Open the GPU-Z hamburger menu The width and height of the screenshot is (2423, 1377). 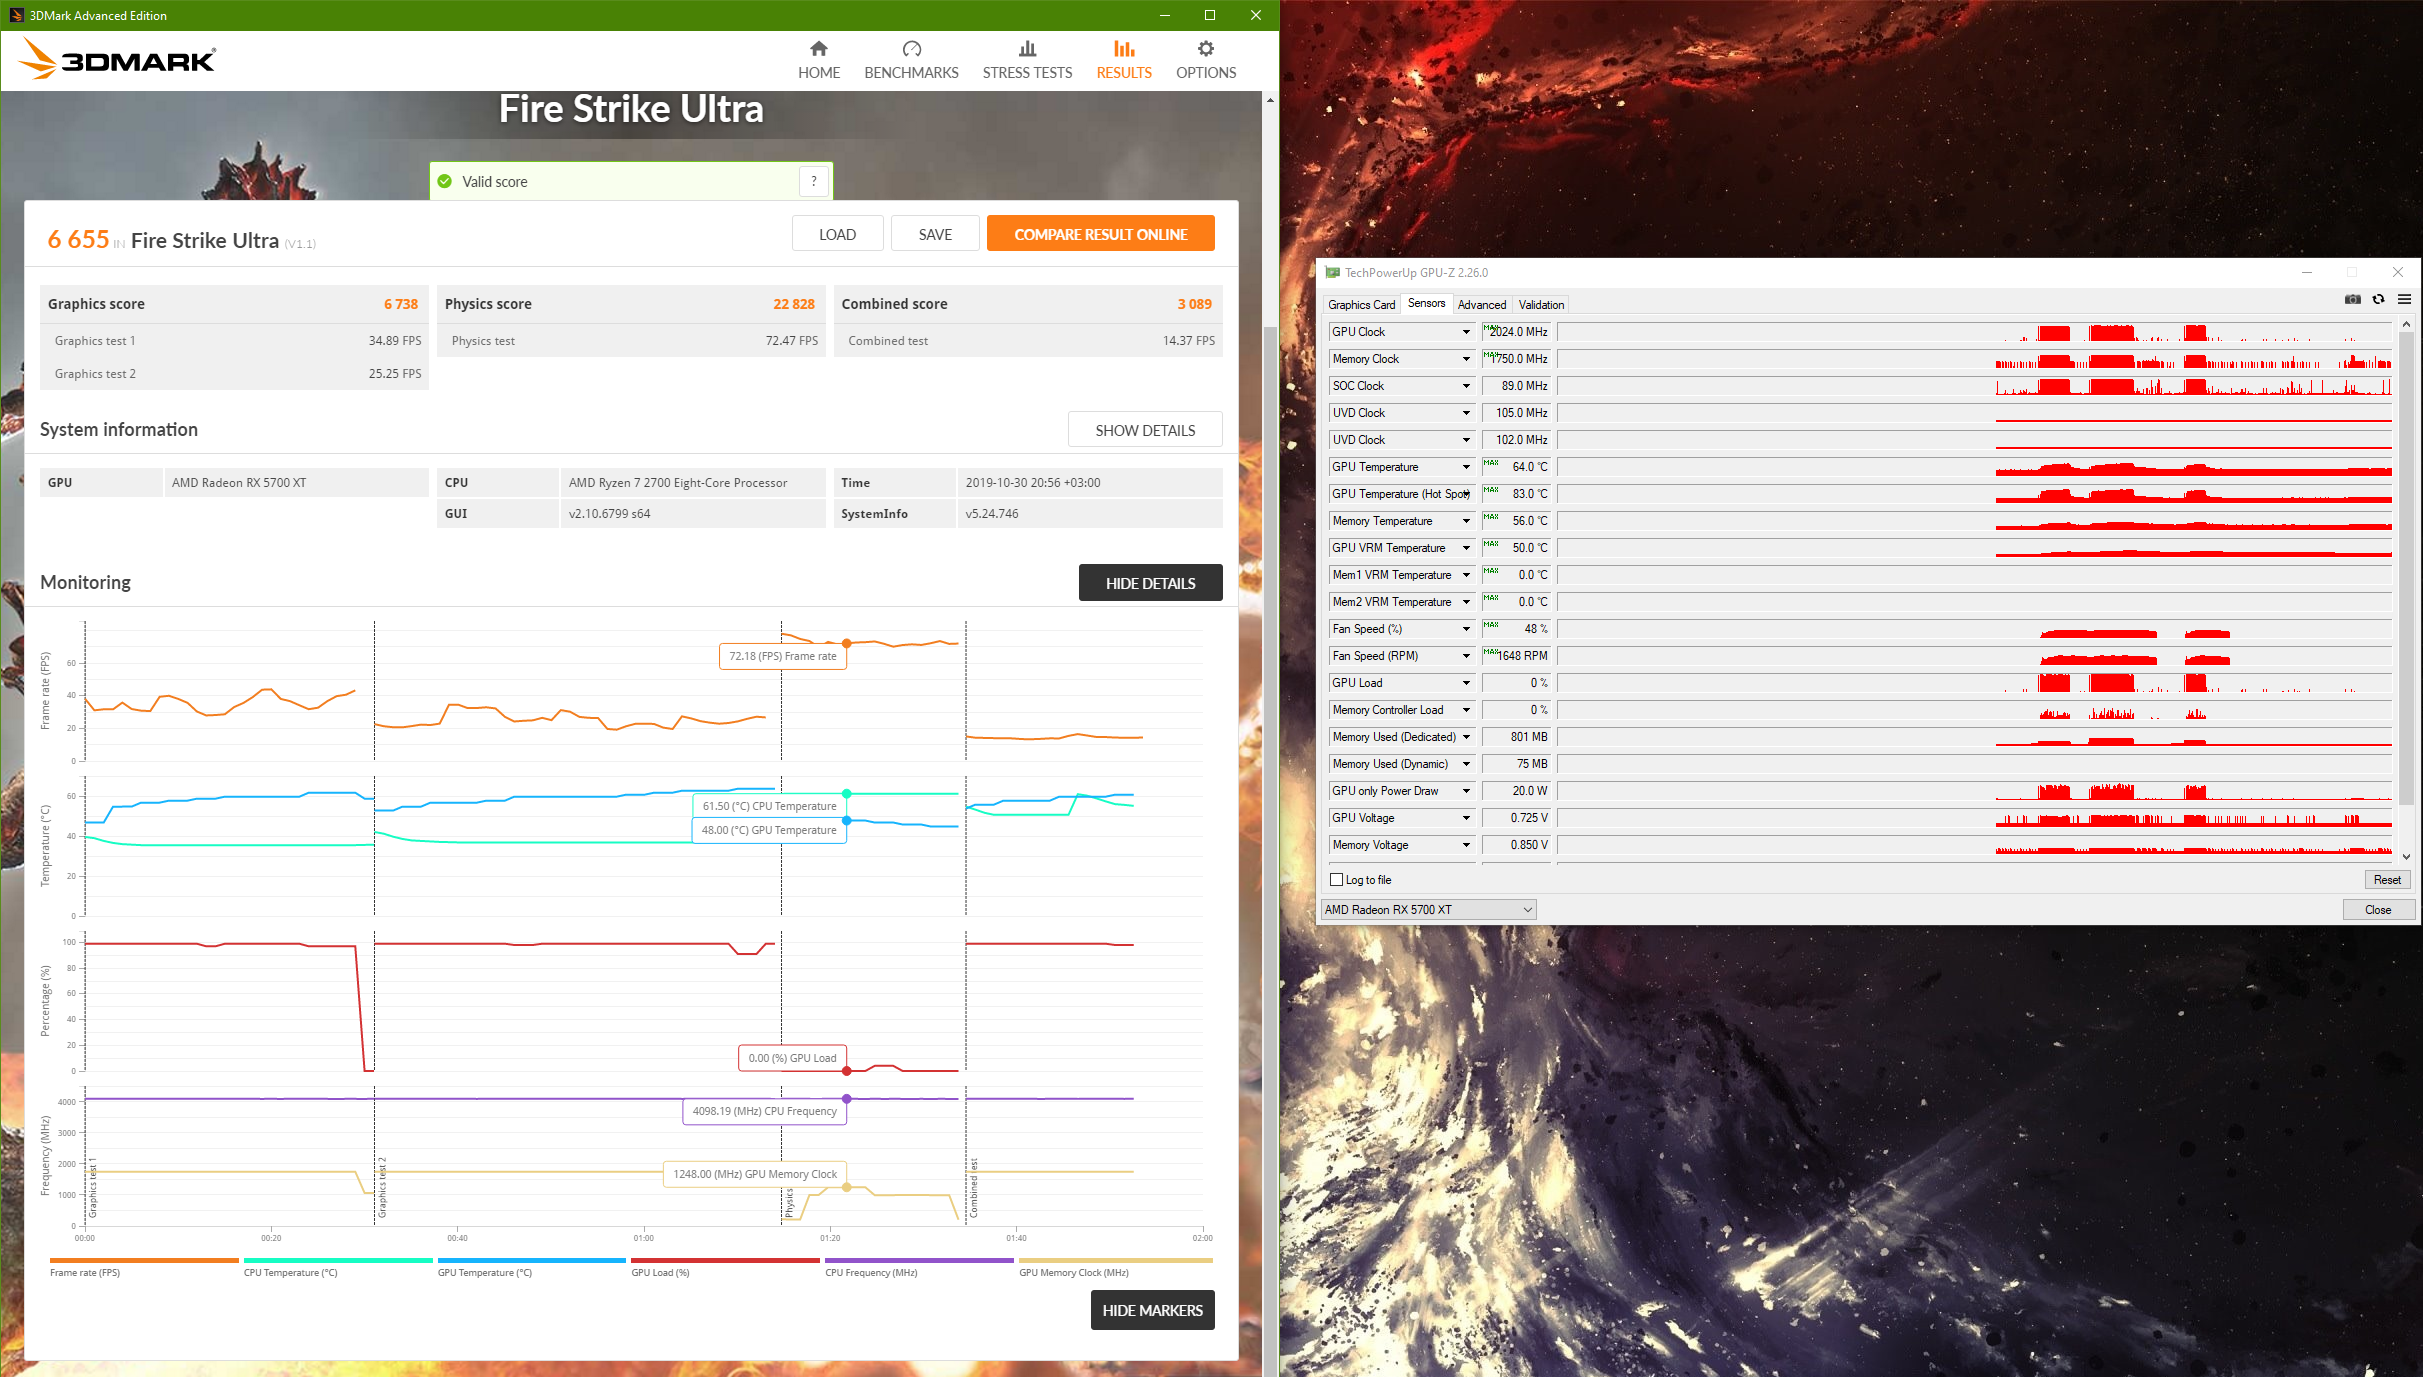coord(2404,299)
